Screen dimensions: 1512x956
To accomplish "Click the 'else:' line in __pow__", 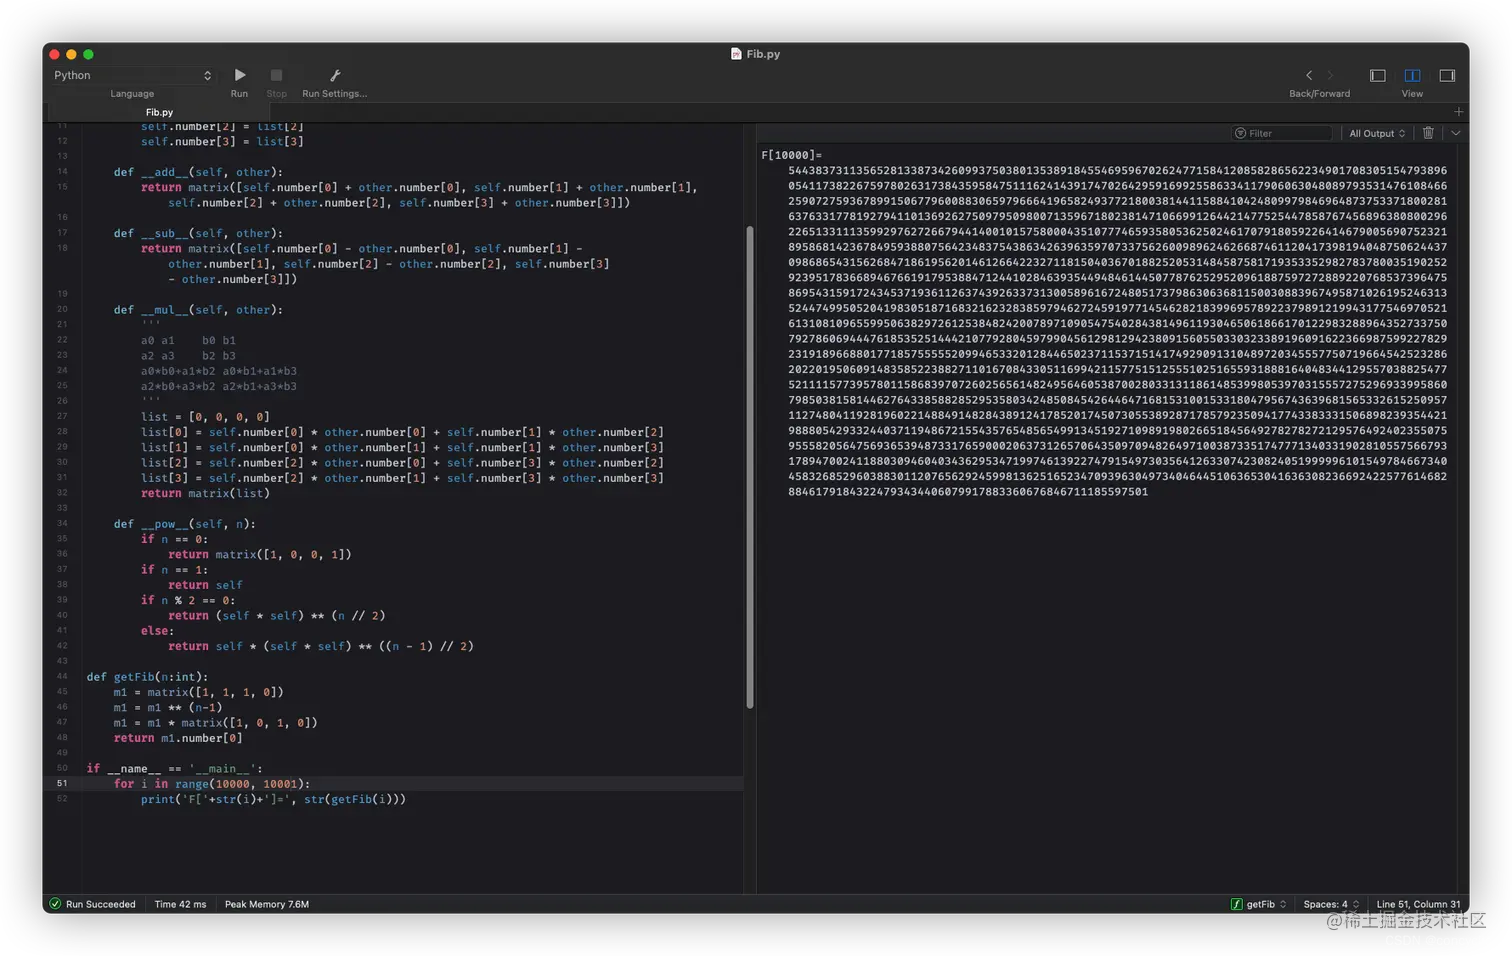I will [x=157, y=631].
